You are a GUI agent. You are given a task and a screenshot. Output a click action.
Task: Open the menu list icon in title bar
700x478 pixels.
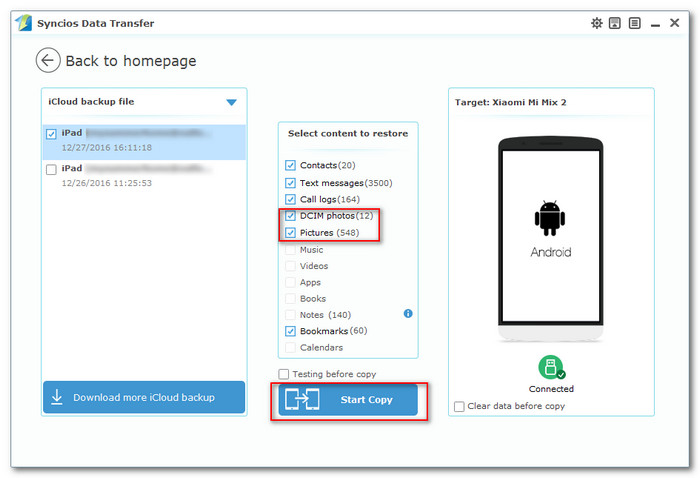point(634,23)
